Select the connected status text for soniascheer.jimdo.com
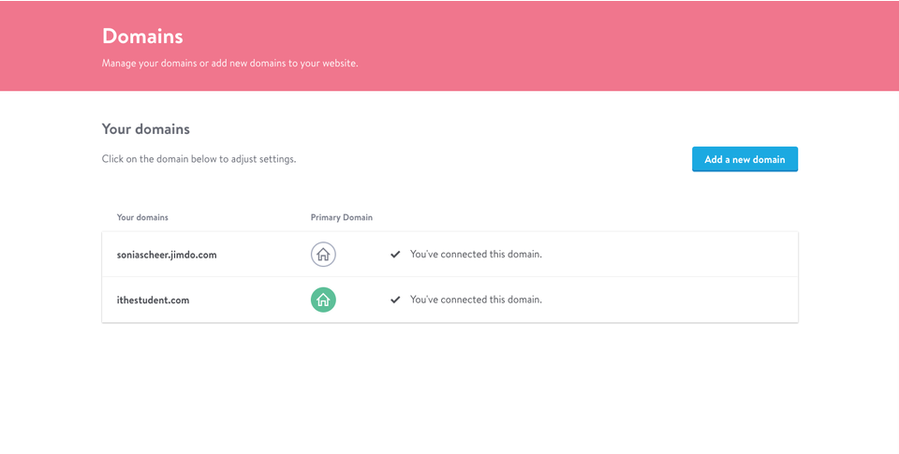This screenshot has height=454, width=899. (476, 254)
